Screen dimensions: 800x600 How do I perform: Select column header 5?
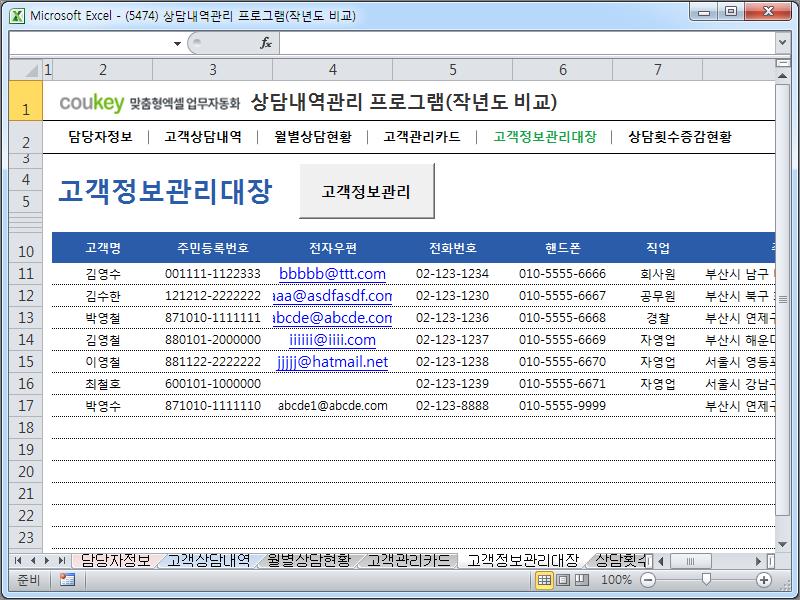(453, 70)
